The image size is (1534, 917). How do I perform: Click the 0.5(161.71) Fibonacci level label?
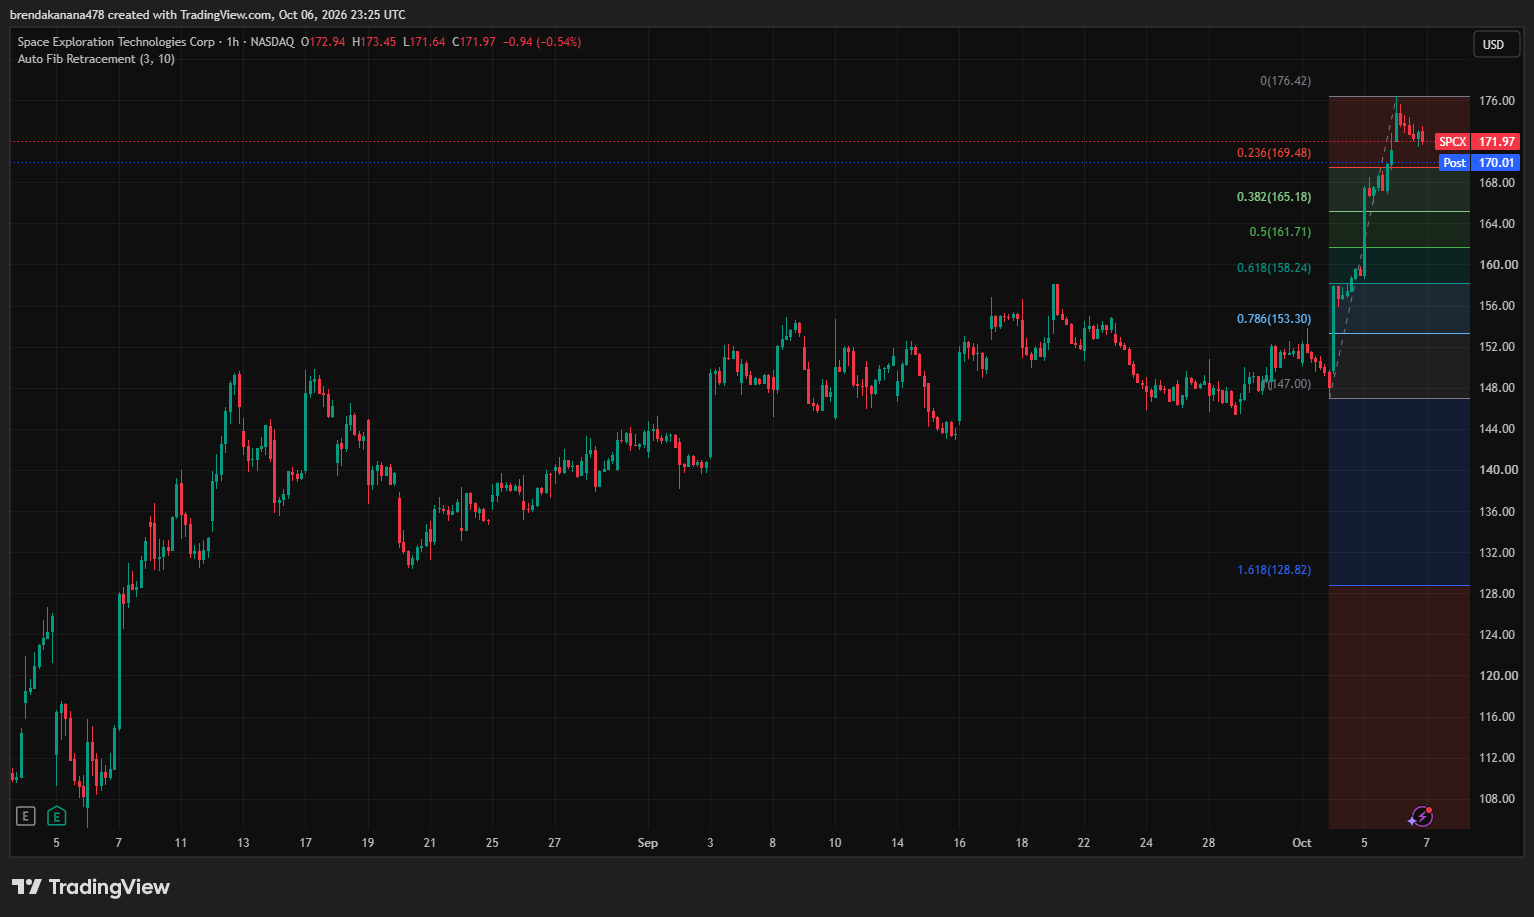[x=1280, y=232]
